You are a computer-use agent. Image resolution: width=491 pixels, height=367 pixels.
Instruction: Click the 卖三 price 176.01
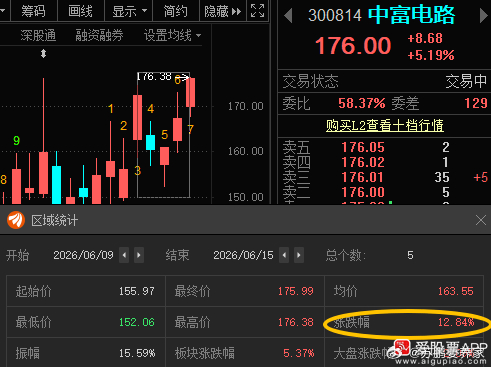[x=363, y=177]
